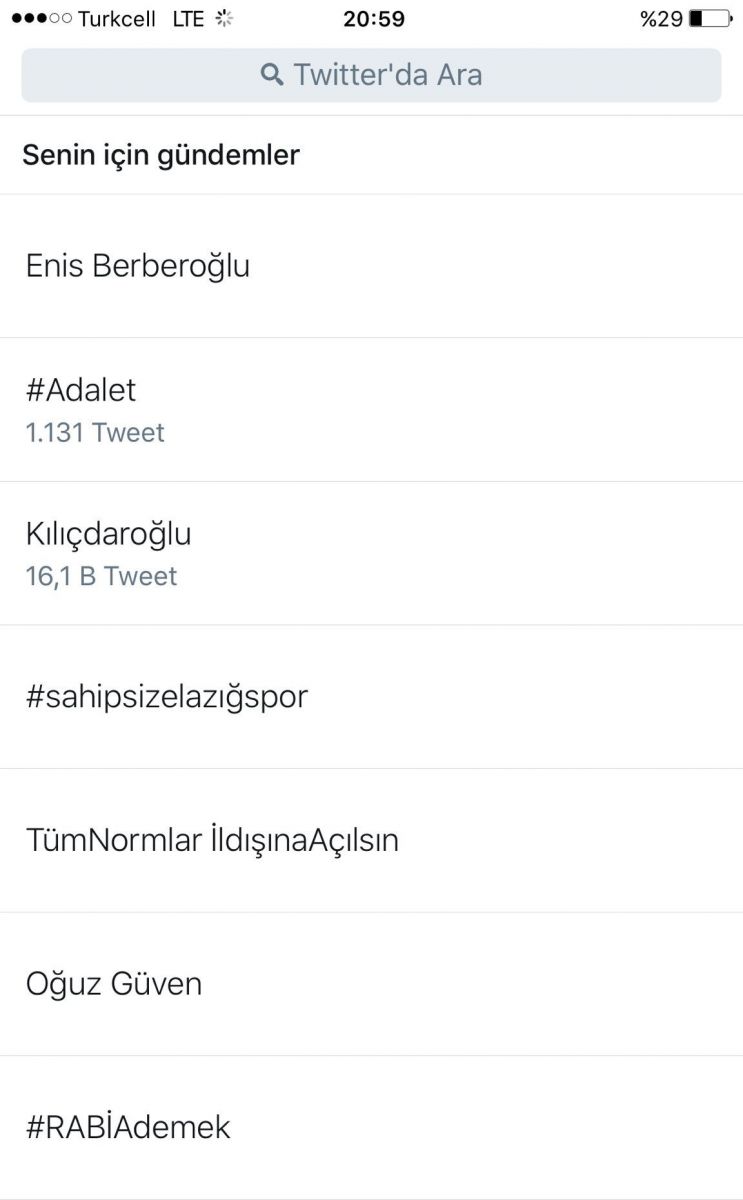
Task: Select the Kılıçdaroğlu trending topic
Action: tap(108, 534)
